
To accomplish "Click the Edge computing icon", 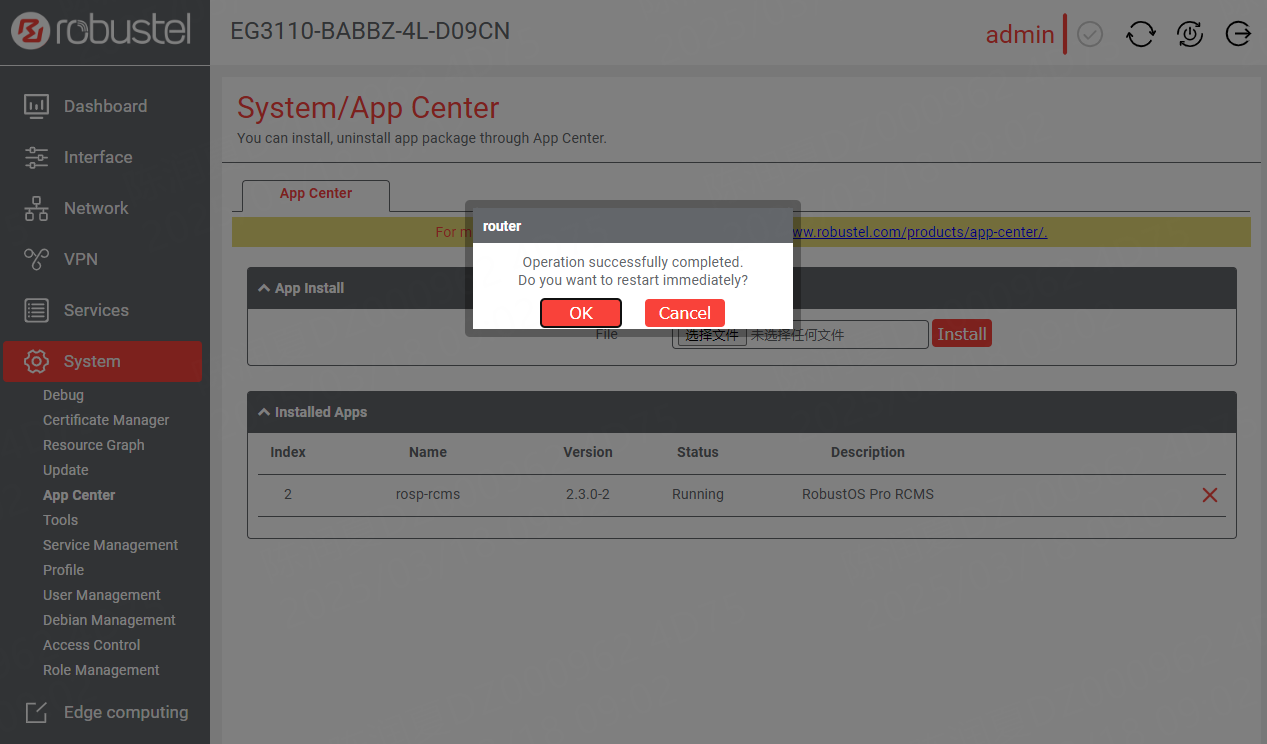I will 36,712.
